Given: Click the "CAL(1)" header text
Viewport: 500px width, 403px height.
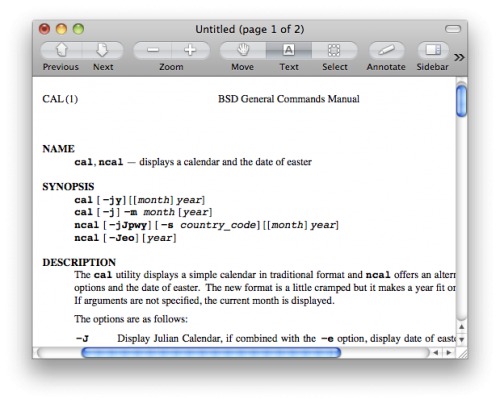Looking at the screenshot, I should tap(60, 99).
